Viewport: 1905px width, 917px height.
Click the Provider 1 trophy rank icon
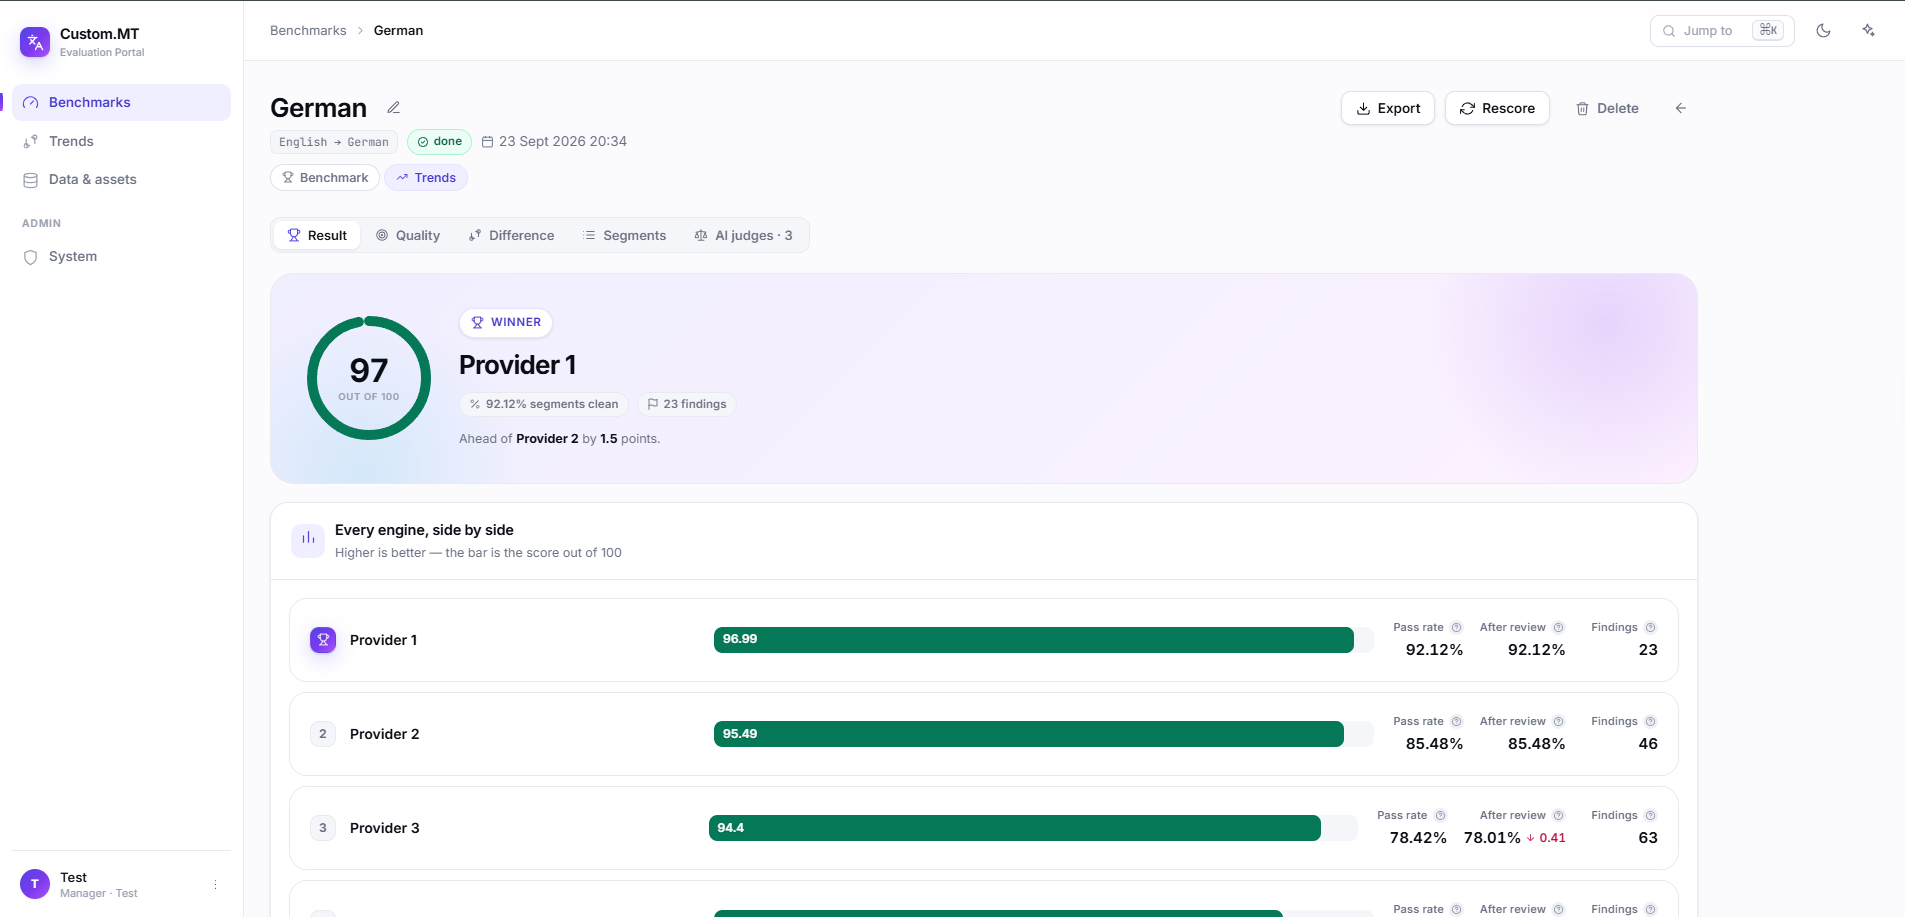323,640
